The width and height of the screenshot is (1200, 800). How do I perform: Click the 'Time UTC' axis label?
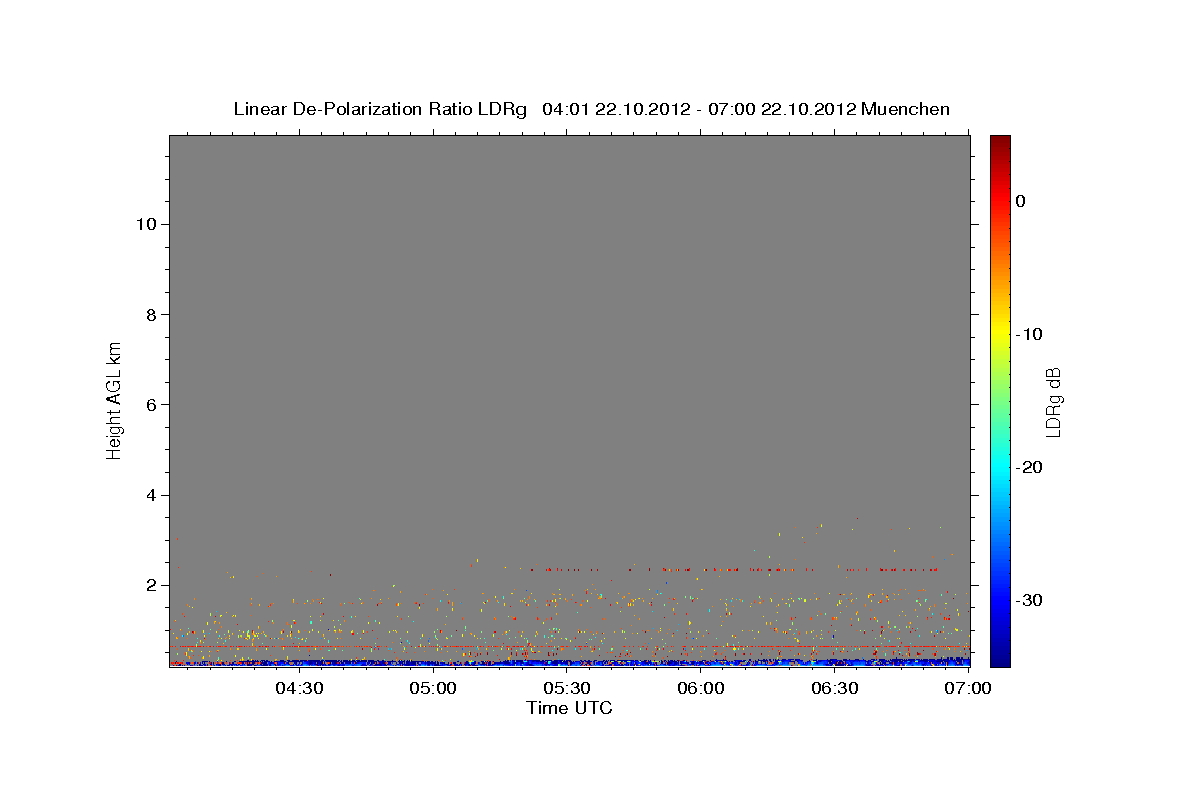(x=569, y=708)
